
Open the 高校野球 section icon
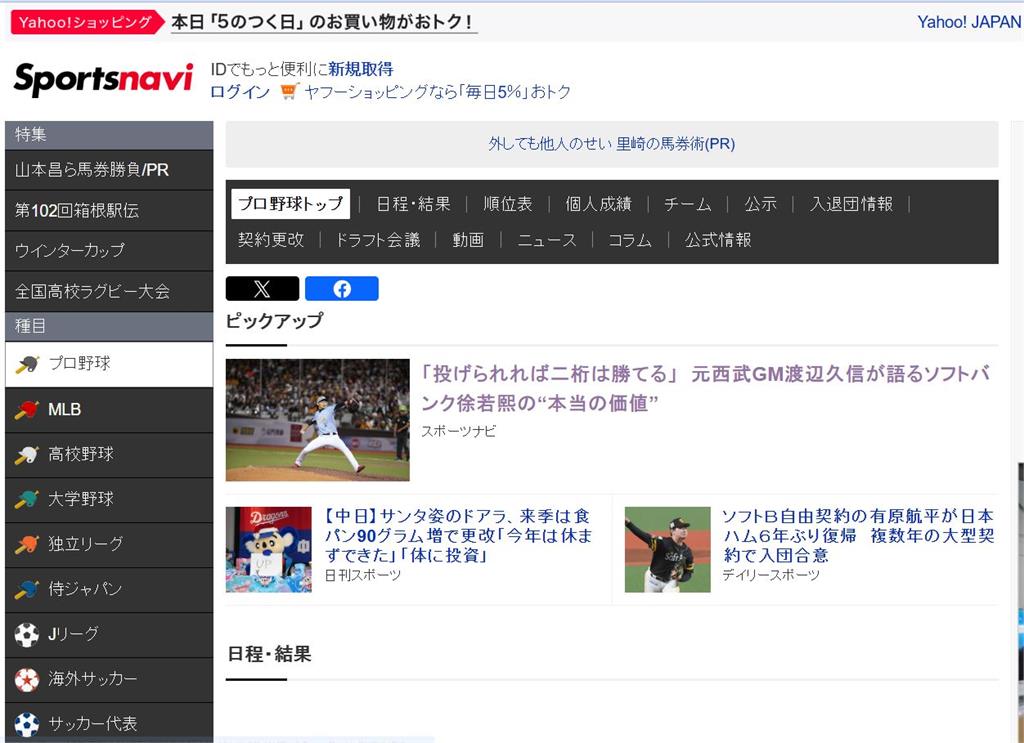[x=28, y=455]
